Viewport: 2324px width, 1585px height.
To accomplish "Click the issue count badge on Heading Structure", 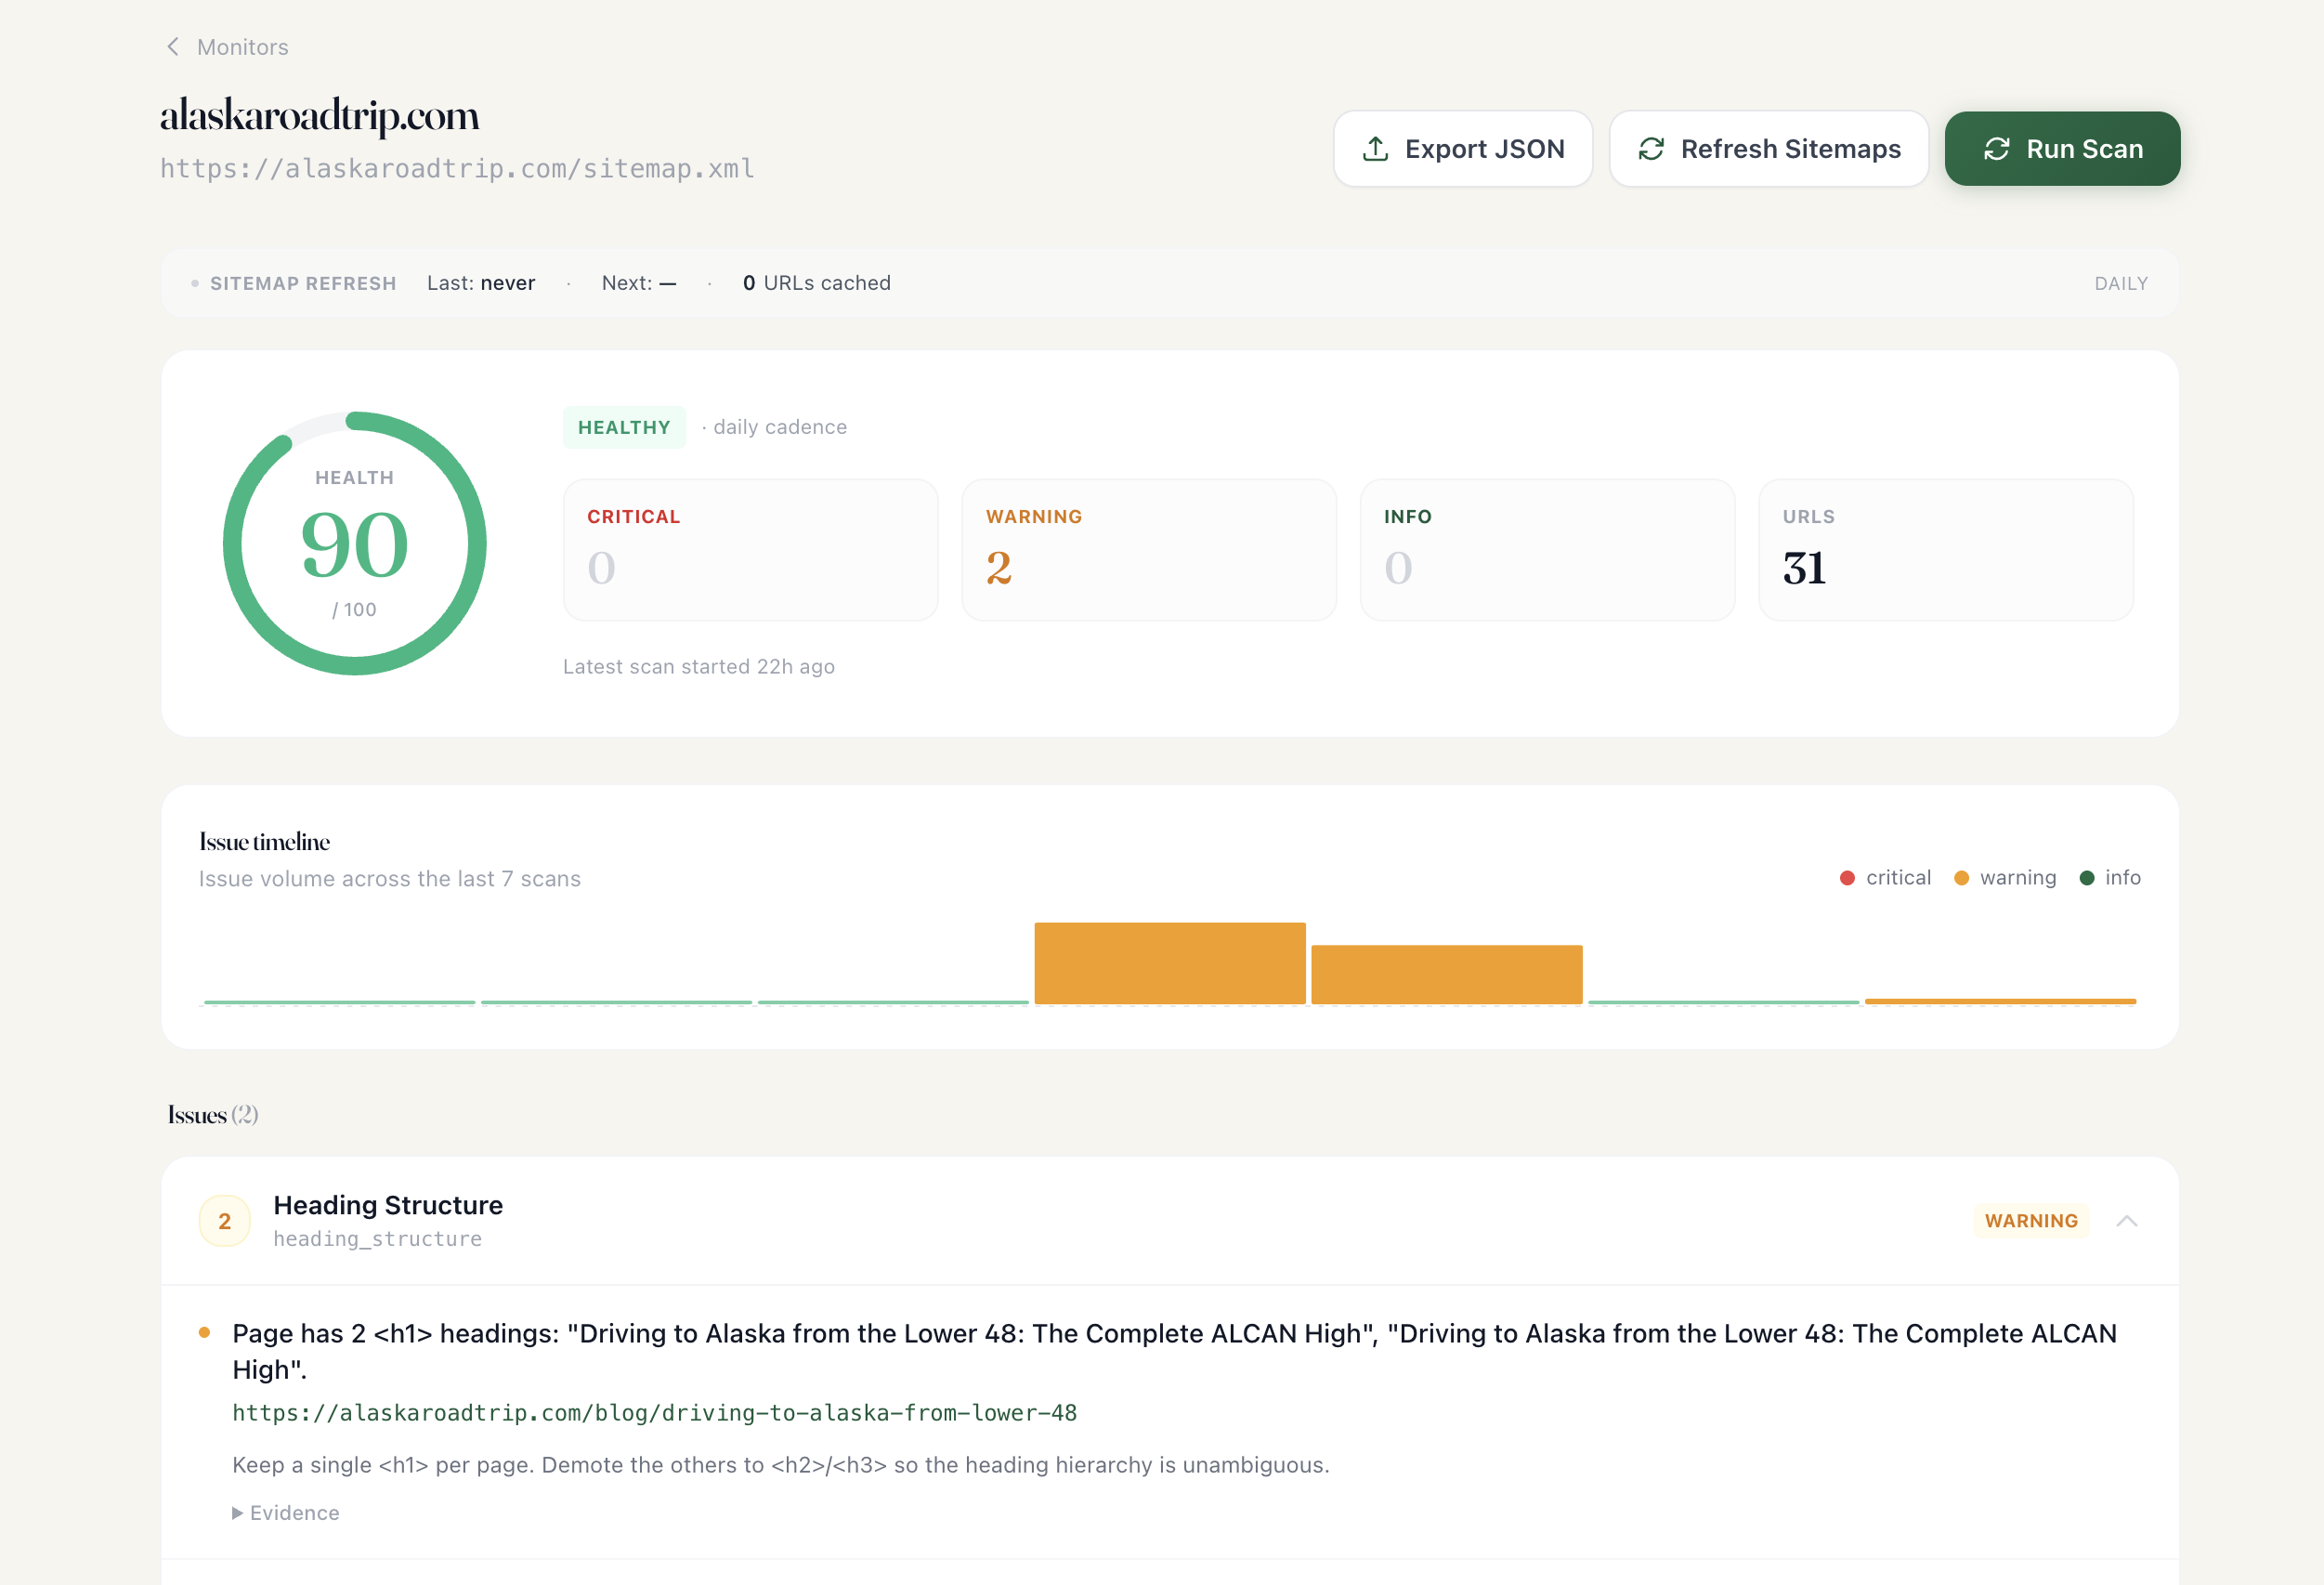I will click(224, 1221).
